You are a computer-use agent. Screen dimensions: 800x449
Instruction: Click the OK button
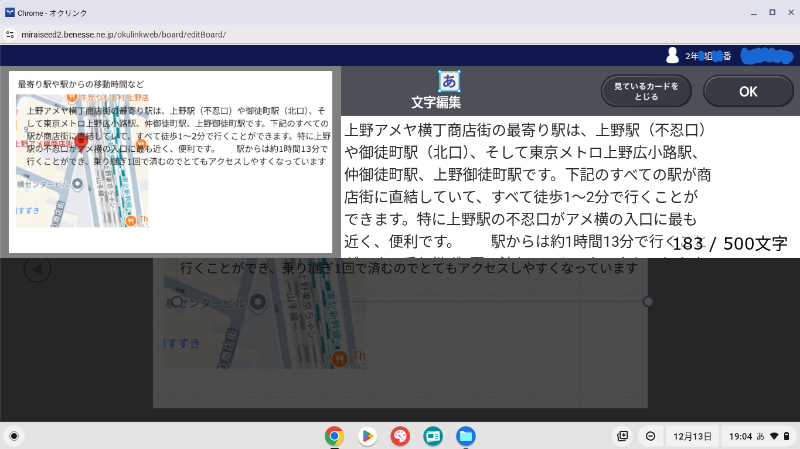pos(748,91)
